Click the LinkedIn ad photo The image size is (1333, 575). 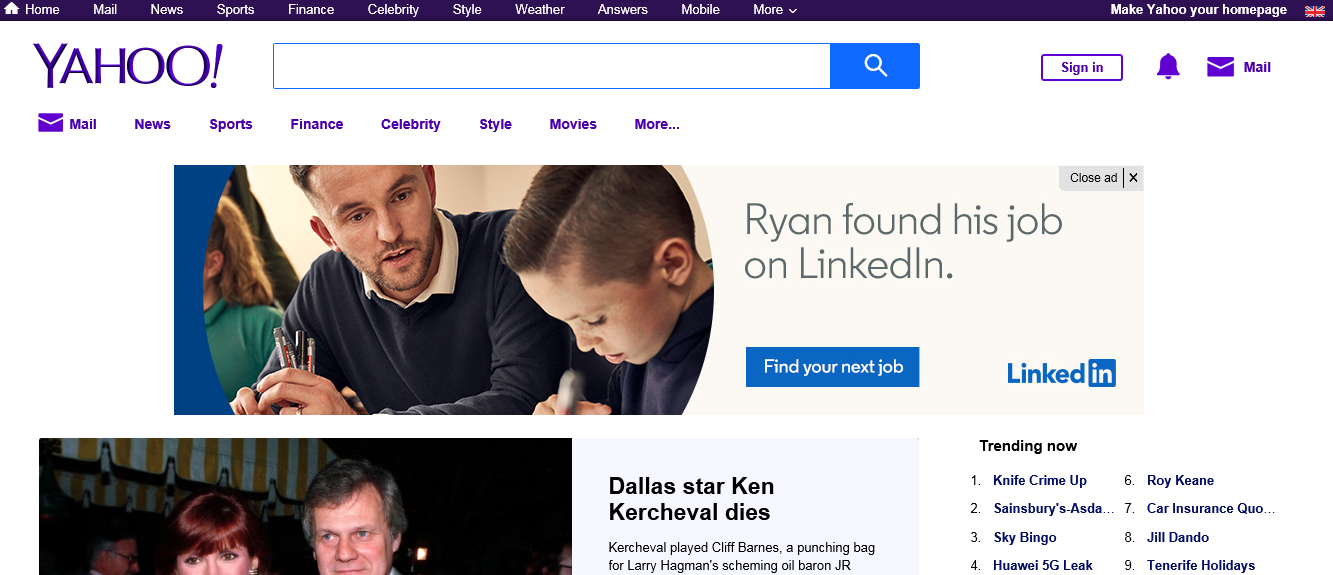click(x=458, y=290)
